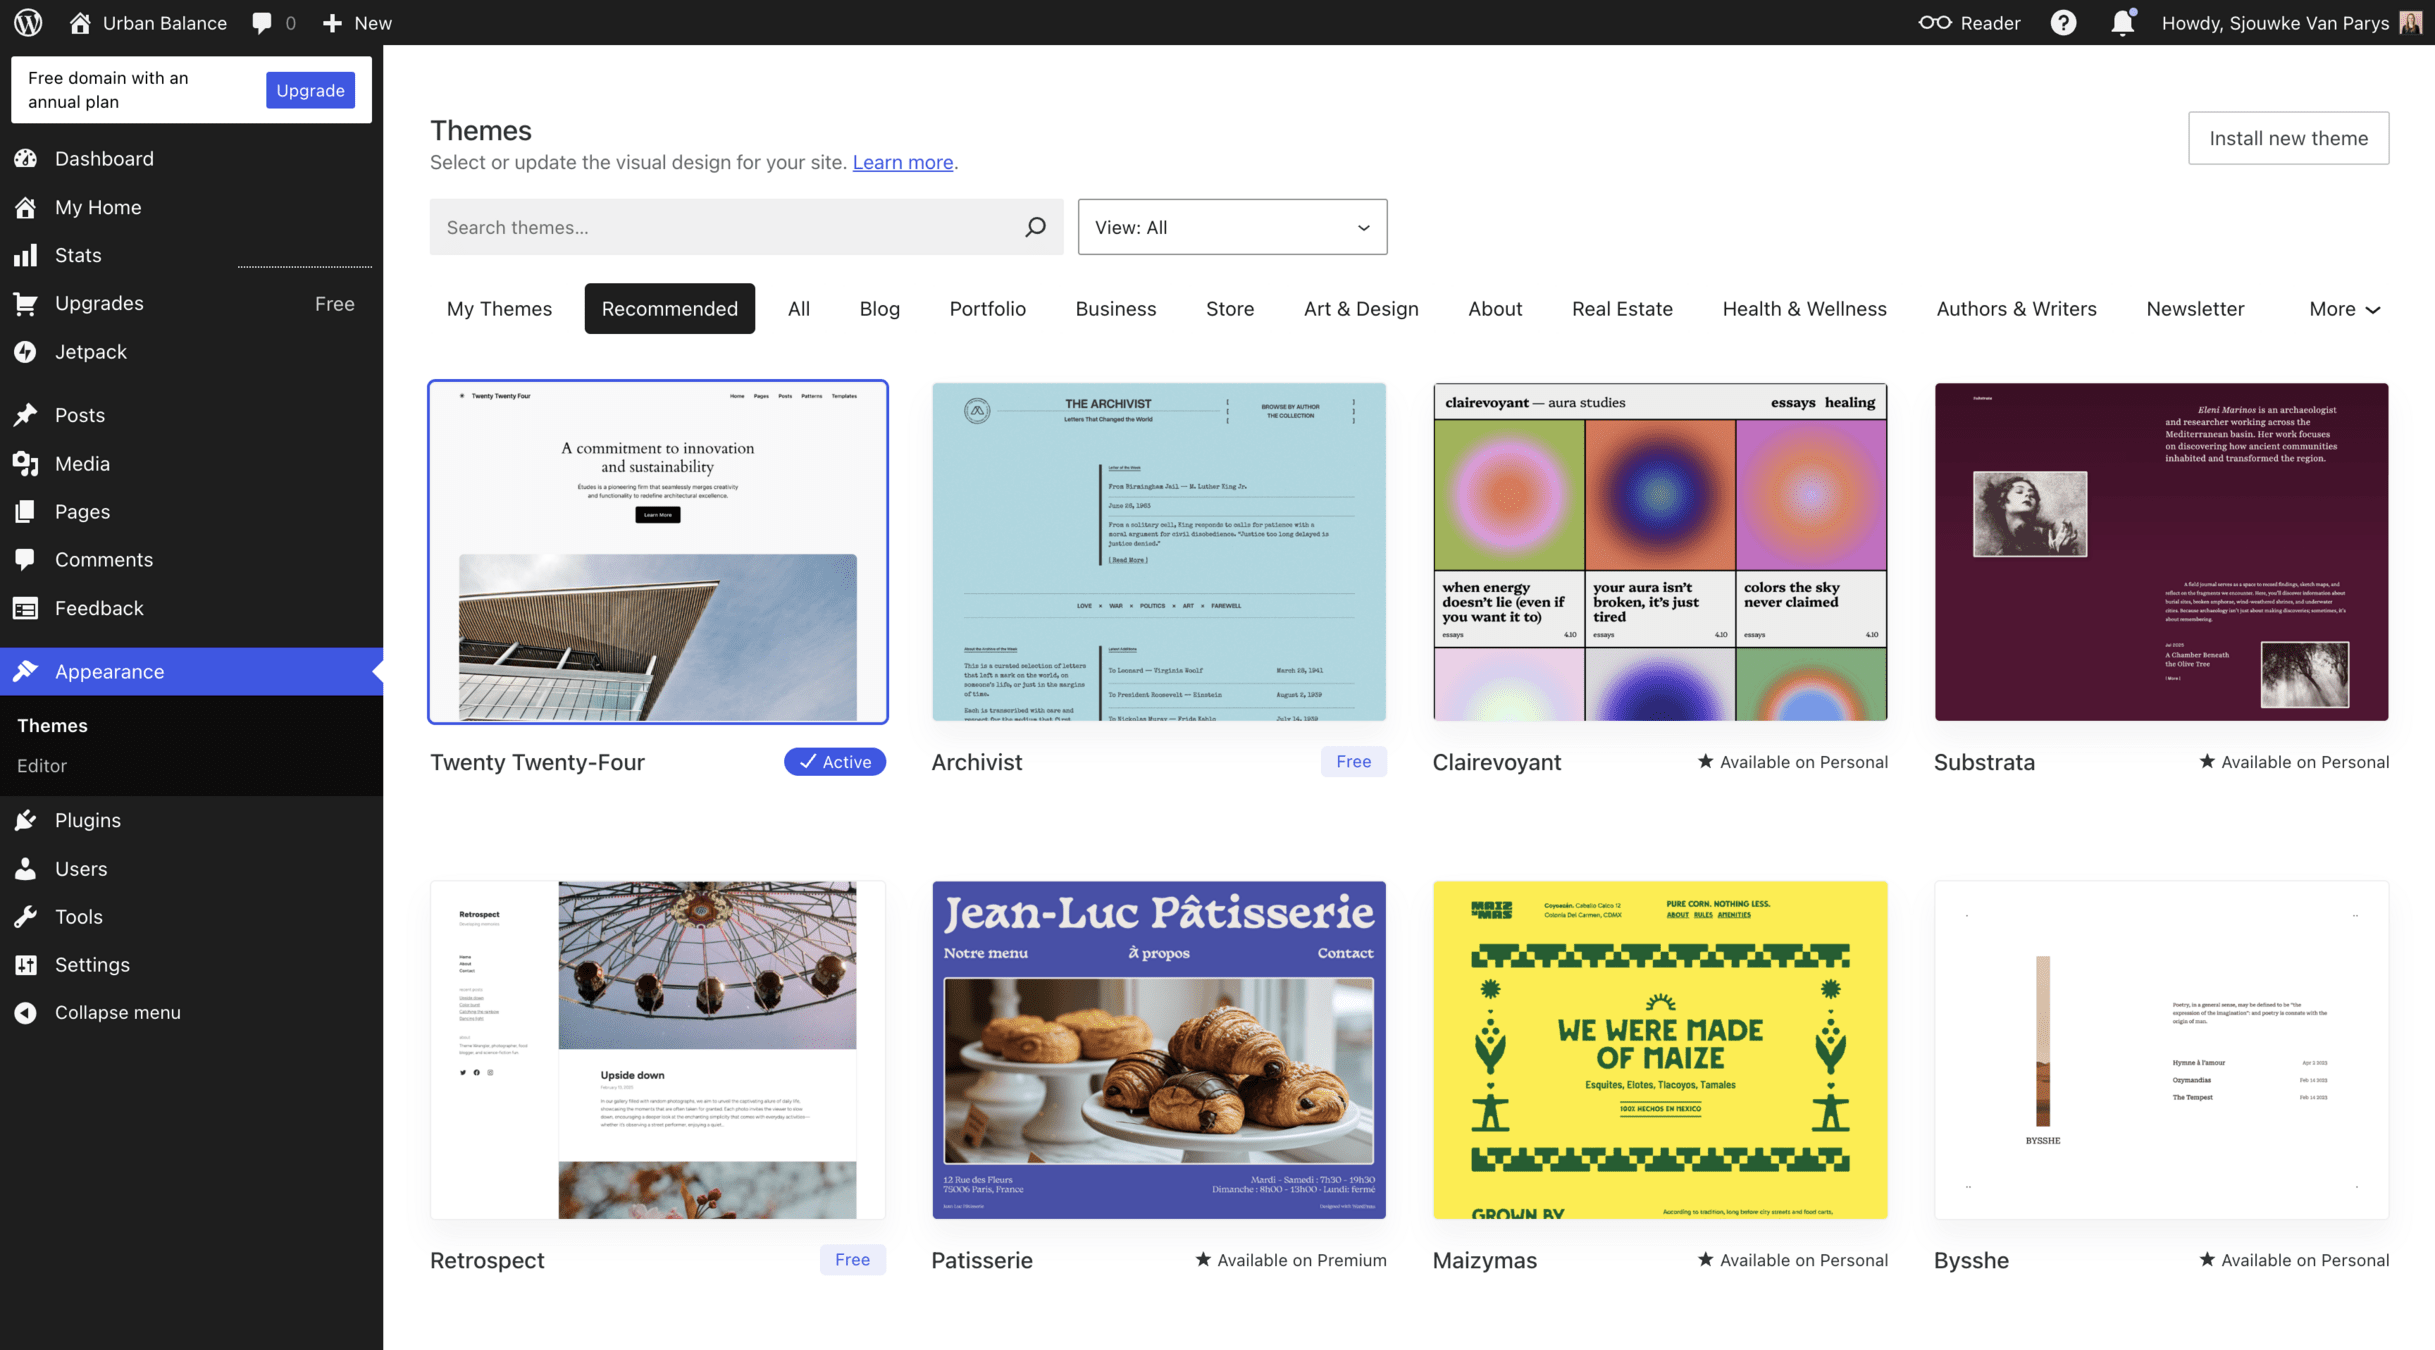The width and height of the screenshot is (2435, 1350).
Task: Open Reader from the top bar
Action: click(1969, 22)
